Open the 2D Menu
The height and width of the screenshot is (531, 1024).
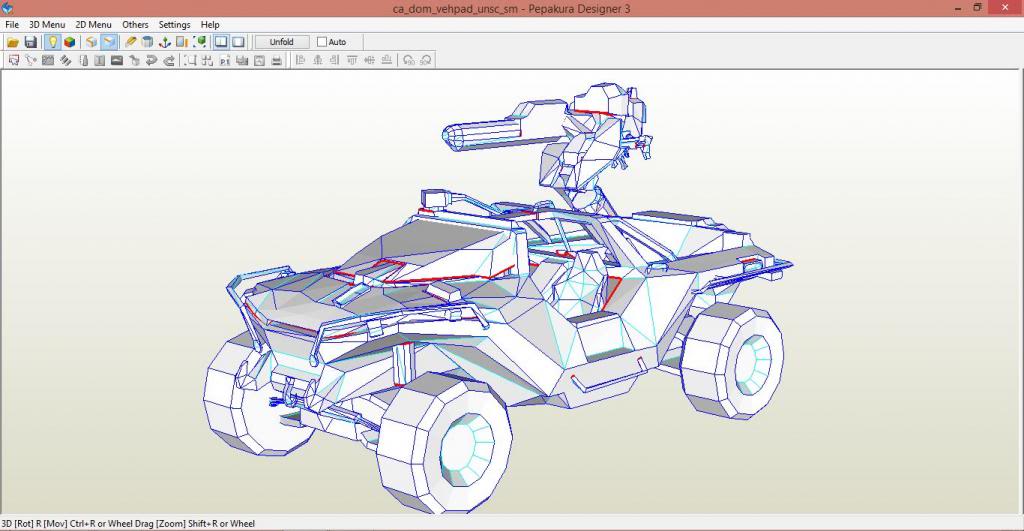93,24
